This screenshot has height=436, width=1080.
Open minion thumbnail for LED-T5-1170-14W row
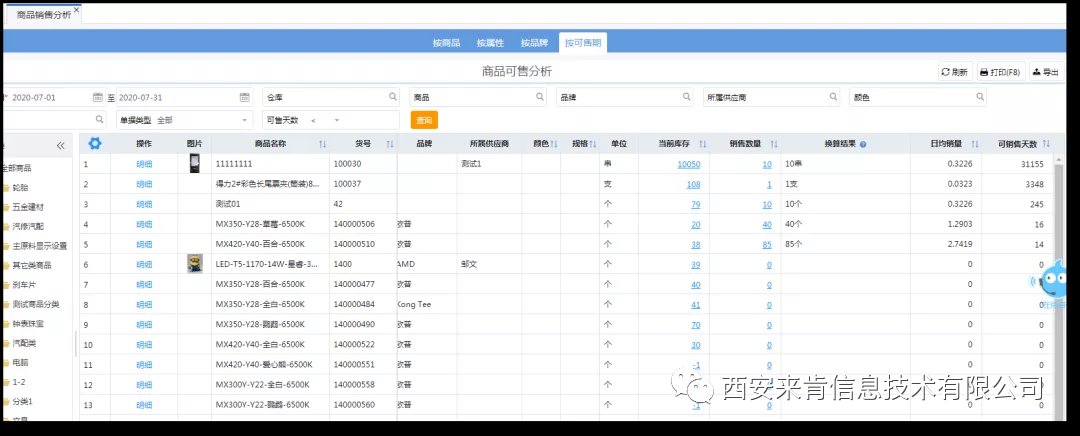(195, 264)
